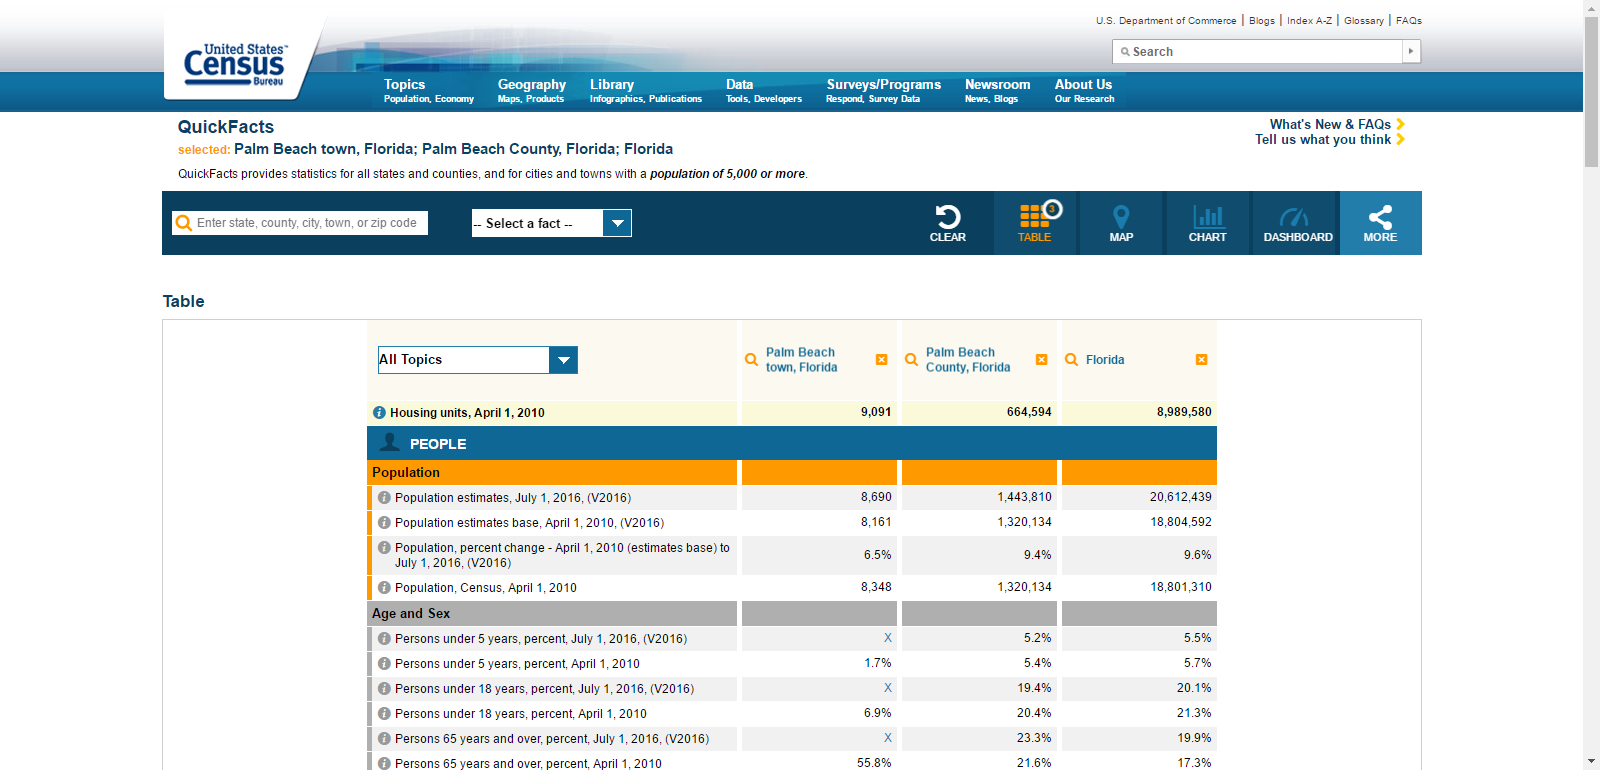Click the Population orange section header
1600x770 pixels.
[x=552, y=472]
